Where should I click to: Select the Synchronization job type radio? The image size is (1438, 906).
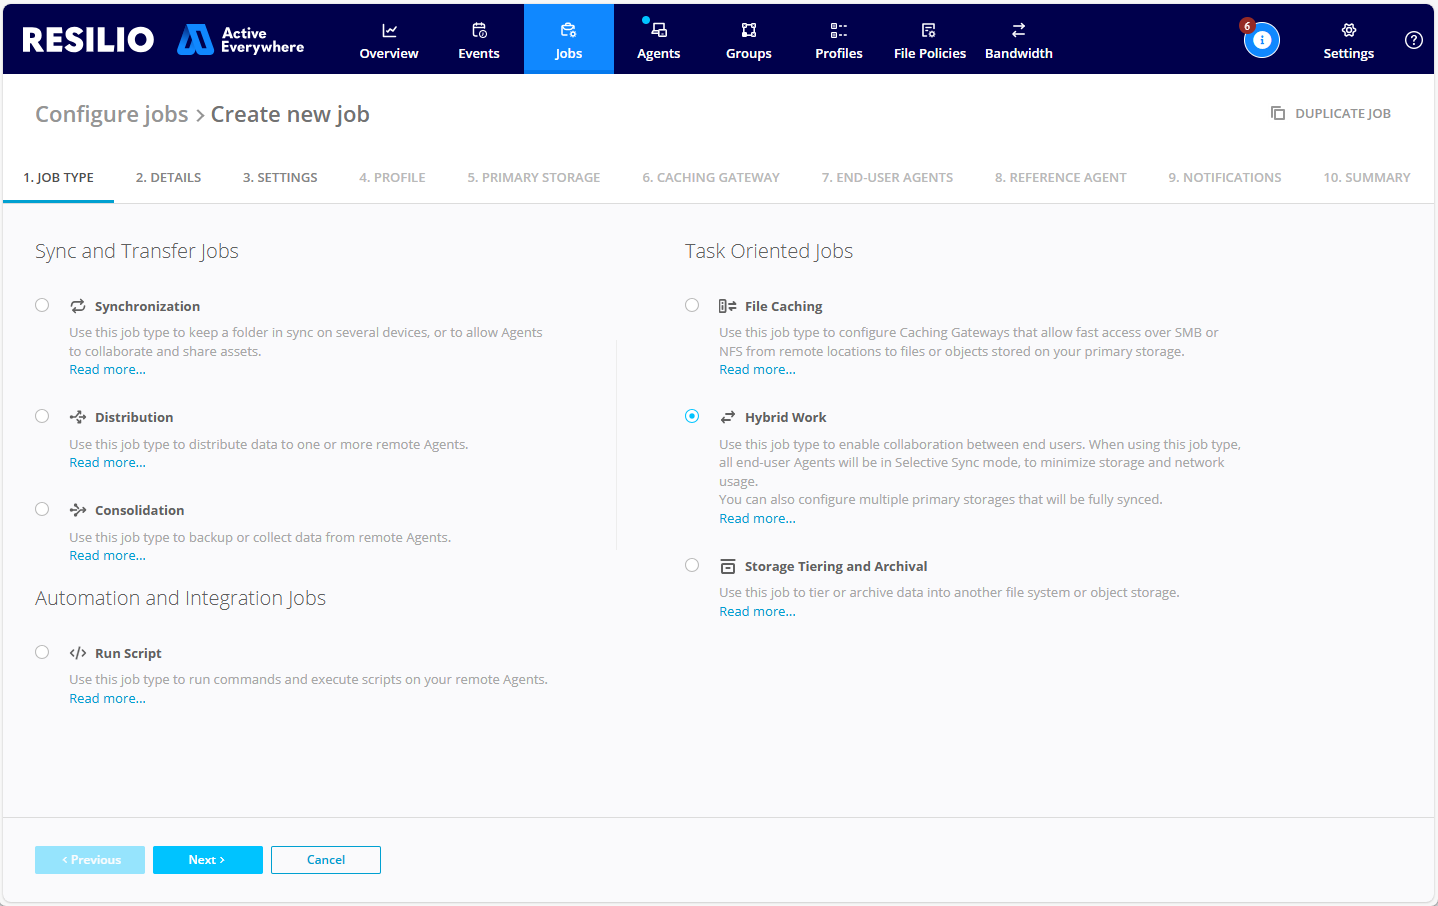[42, 306]
